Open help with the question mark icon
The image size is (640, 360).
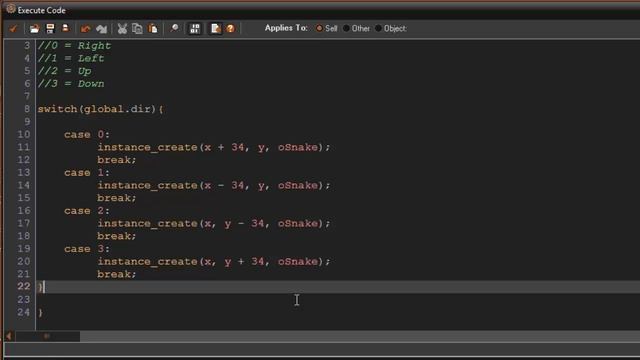point(231,29)
